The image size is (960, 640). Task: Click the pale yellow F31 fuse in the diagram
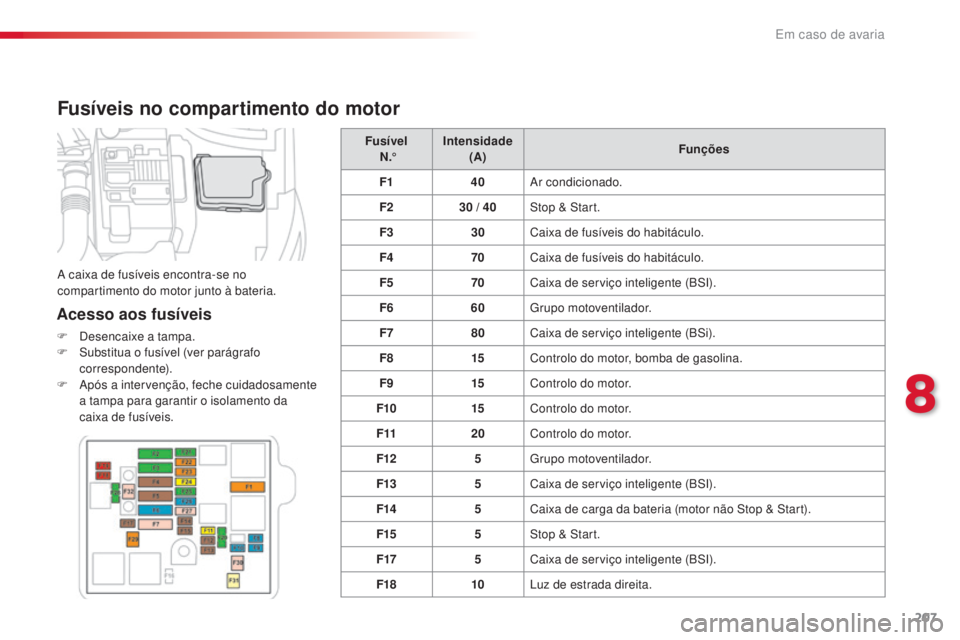(233, 581)
